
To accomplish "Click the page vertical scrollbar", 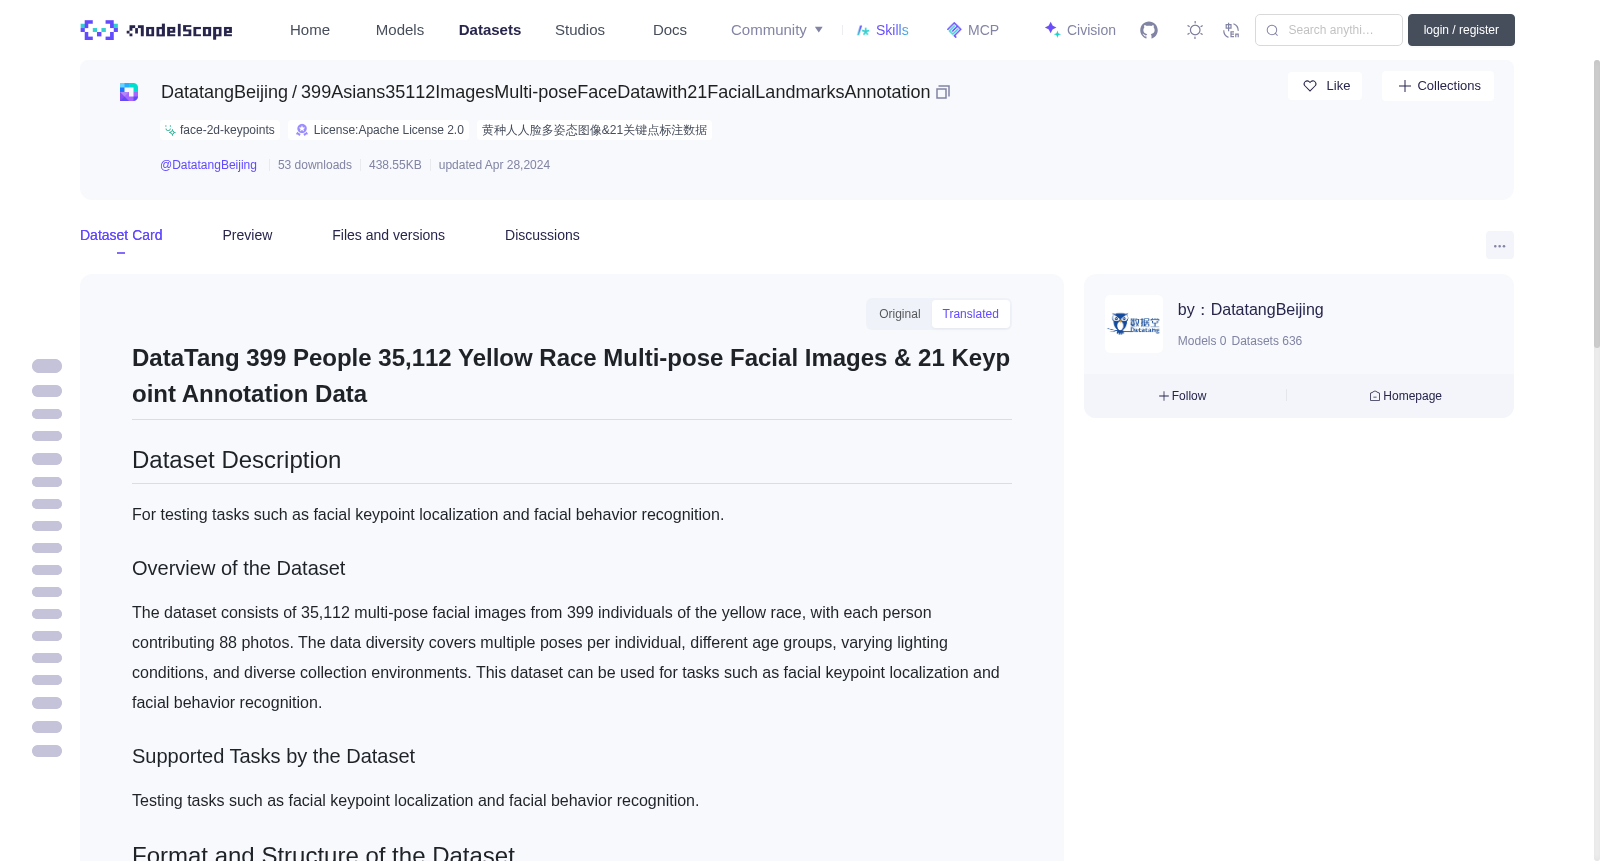I will click(x=1596, y=204).
